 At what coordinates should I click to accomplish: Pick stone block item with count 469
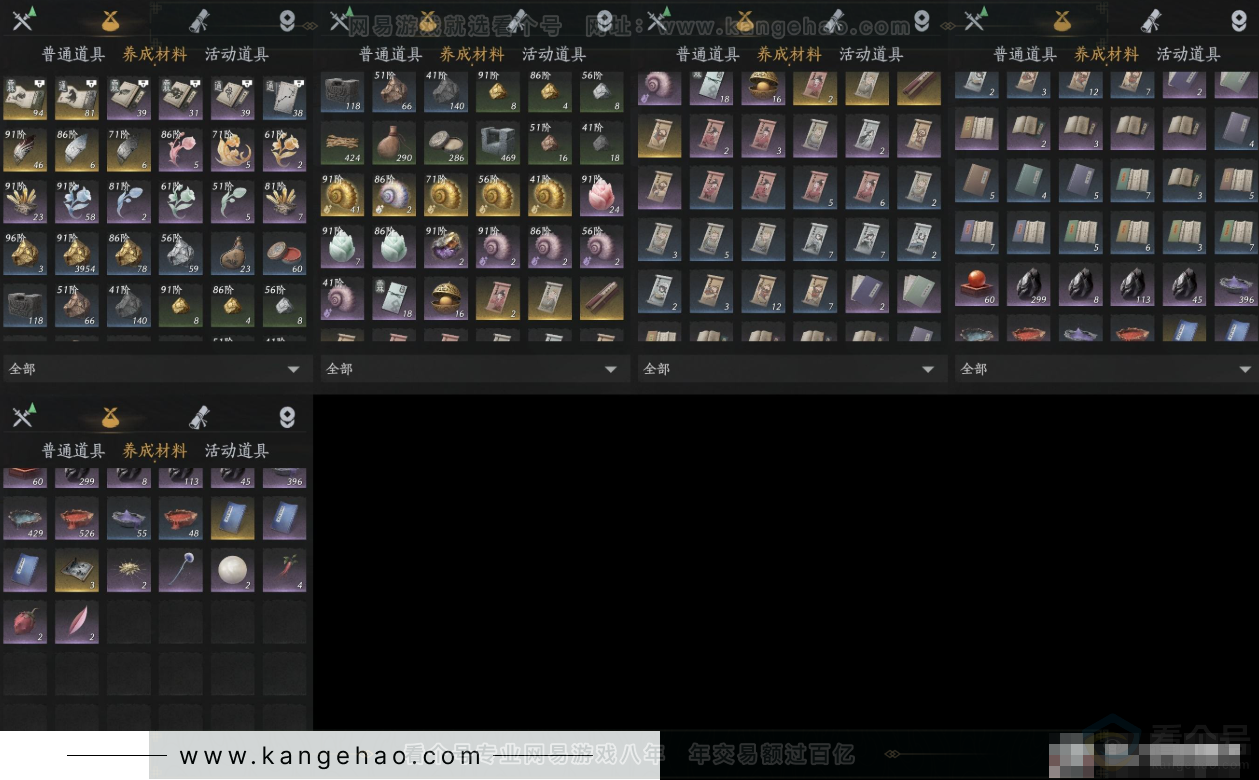(x=498, y=143)
